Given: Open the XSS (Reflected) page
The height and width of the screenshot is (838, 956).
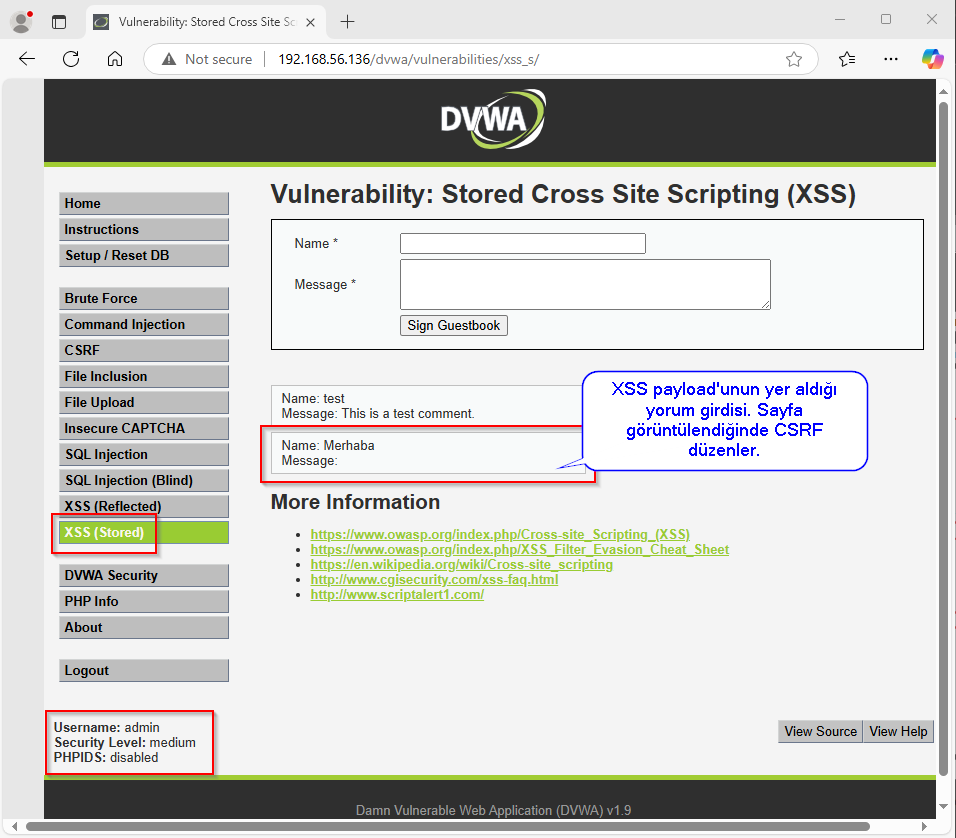Looking at the screenshot, I should [x=144, y=506].
